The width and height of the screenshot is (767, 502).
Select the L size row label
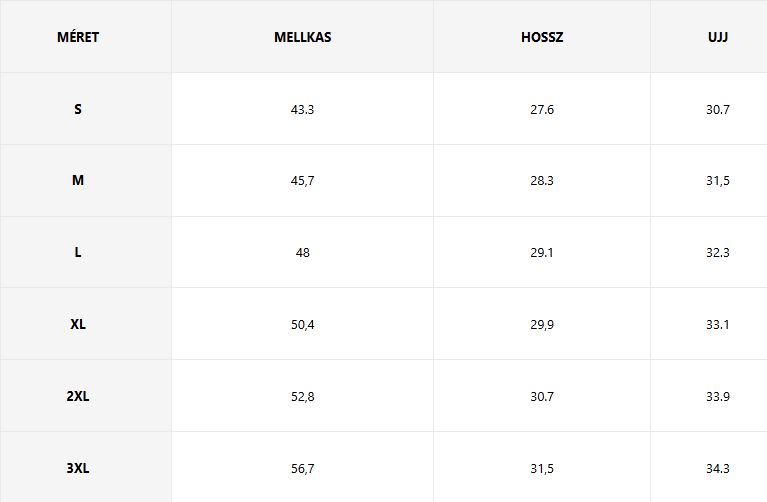point(78,253)
